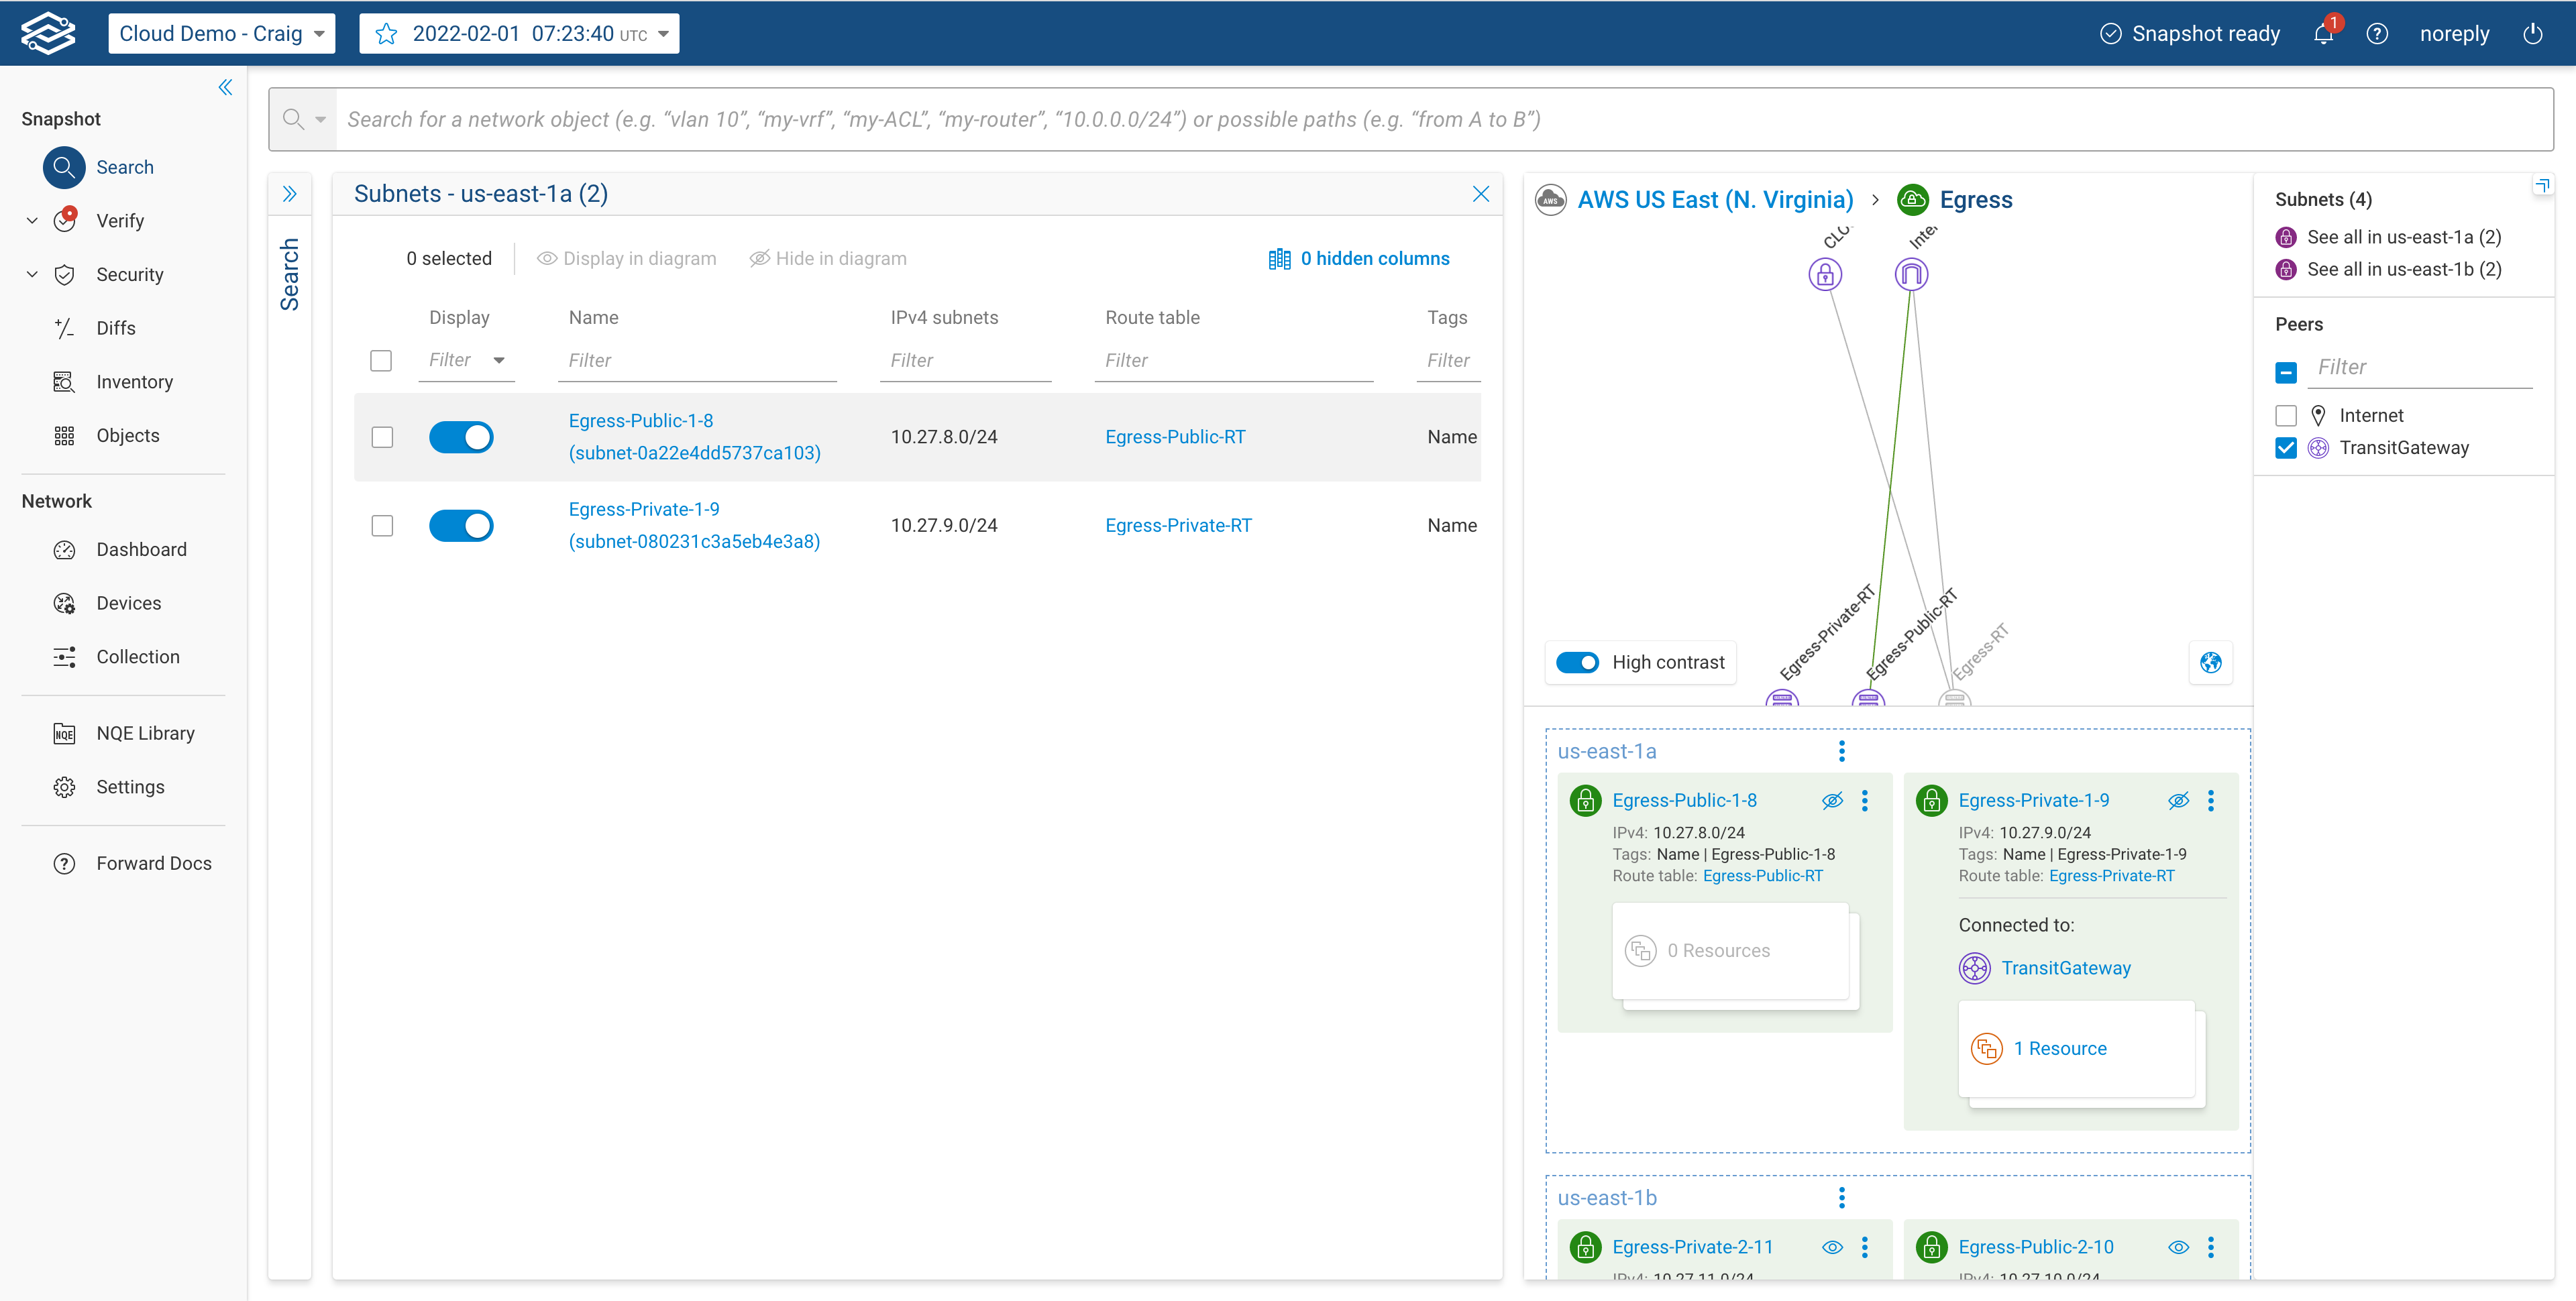Select the Devices icon under Network
This screenshot has width=2576, height=1301.
(x=64, y=602)
